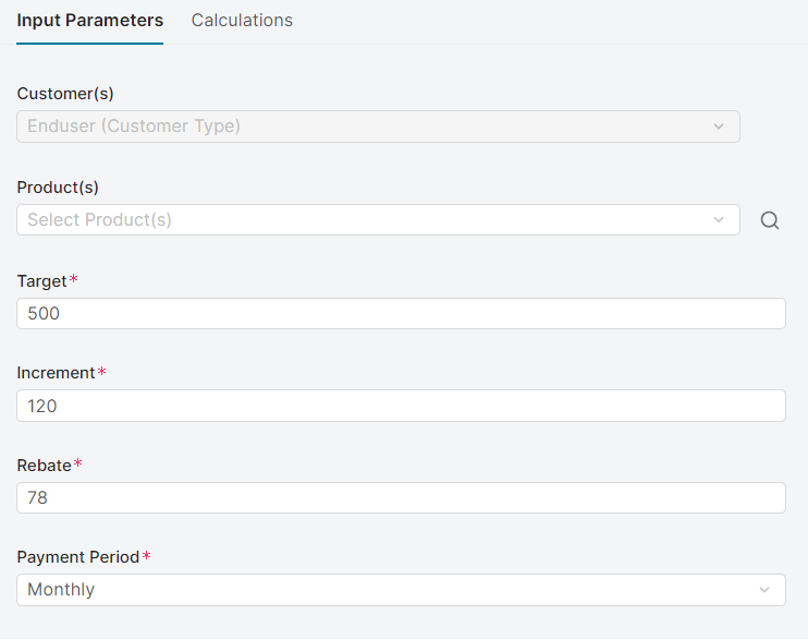
Task: Select the Rebate field showing 78
Action: [400, 498]
